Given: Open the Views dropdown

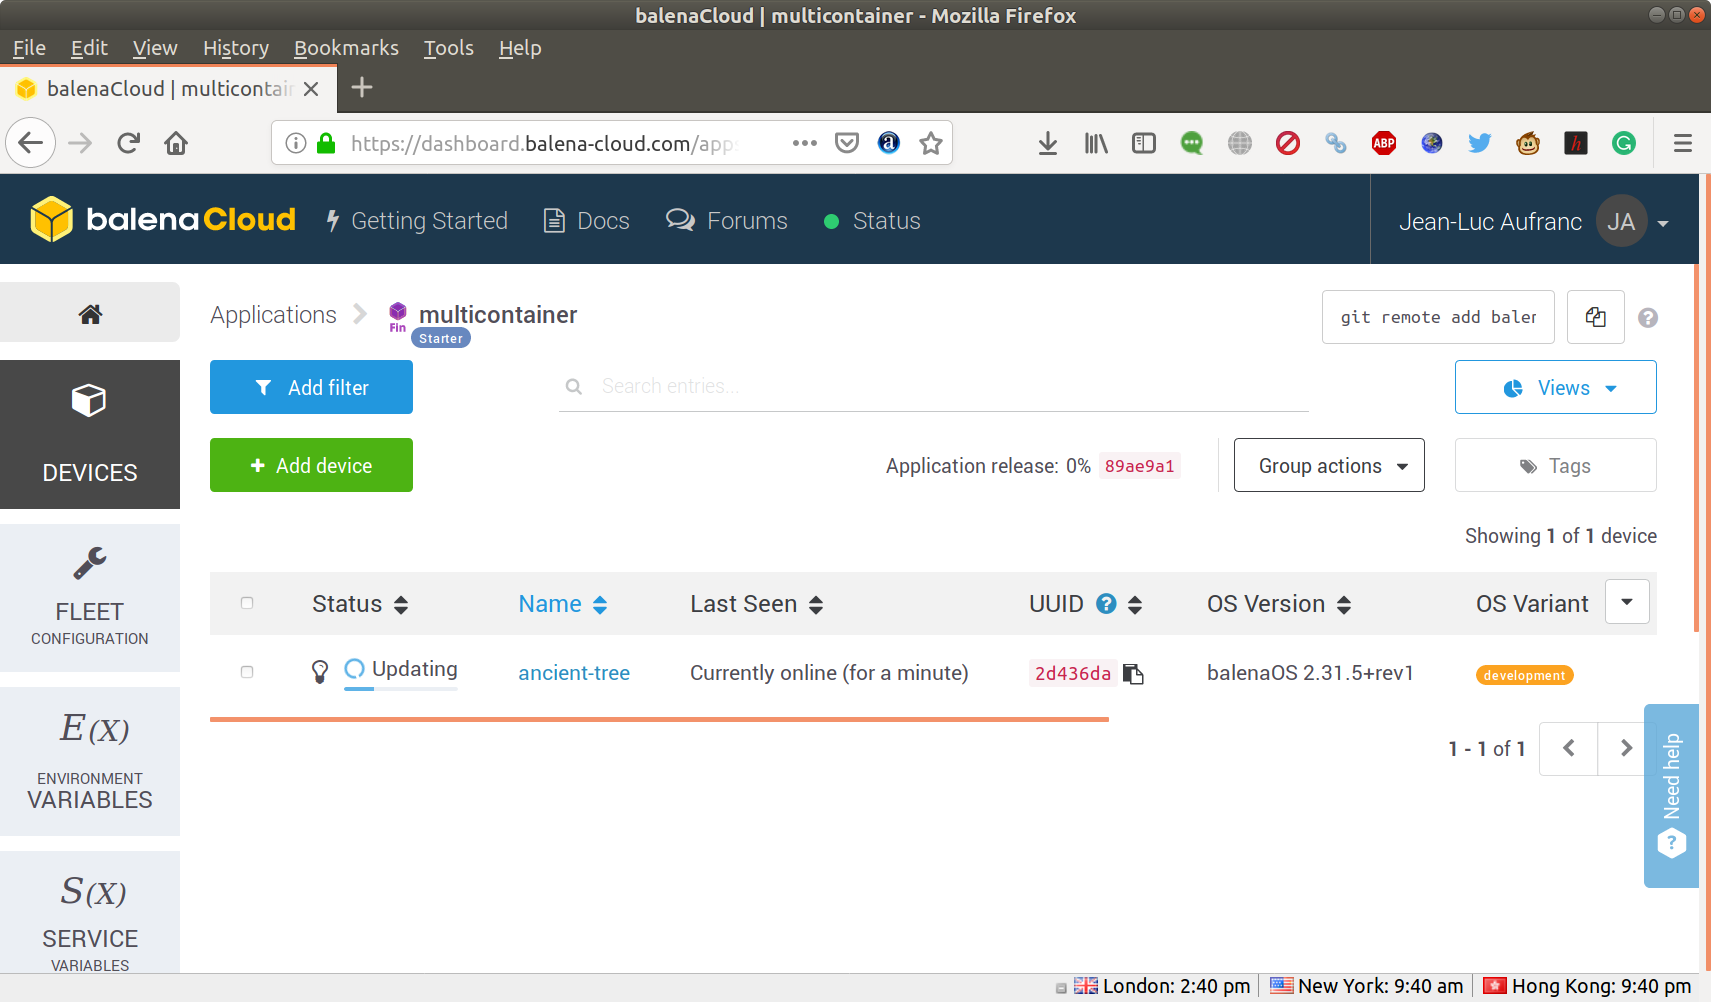Looking at the screenshot, I should tap(1556, 387).
